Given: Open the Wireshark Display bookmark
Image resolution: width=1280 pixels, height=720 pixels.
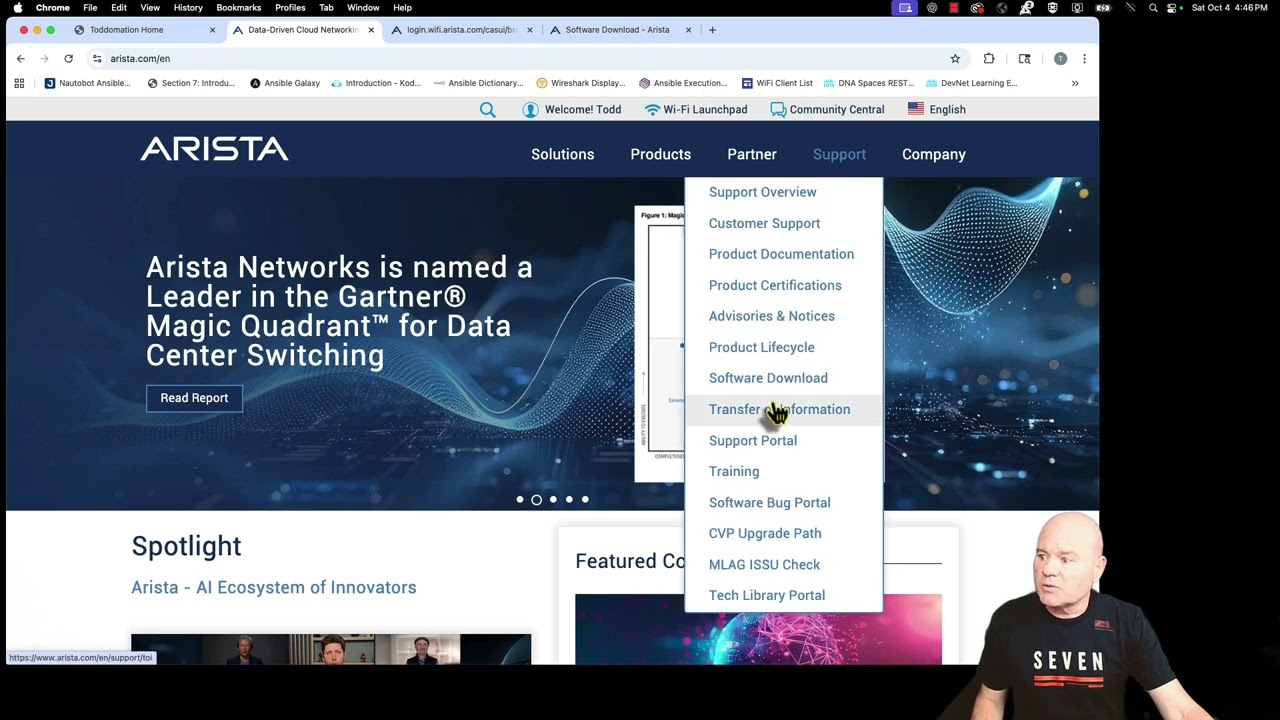Looking at the screenshot, I should (x=581, y=83).
